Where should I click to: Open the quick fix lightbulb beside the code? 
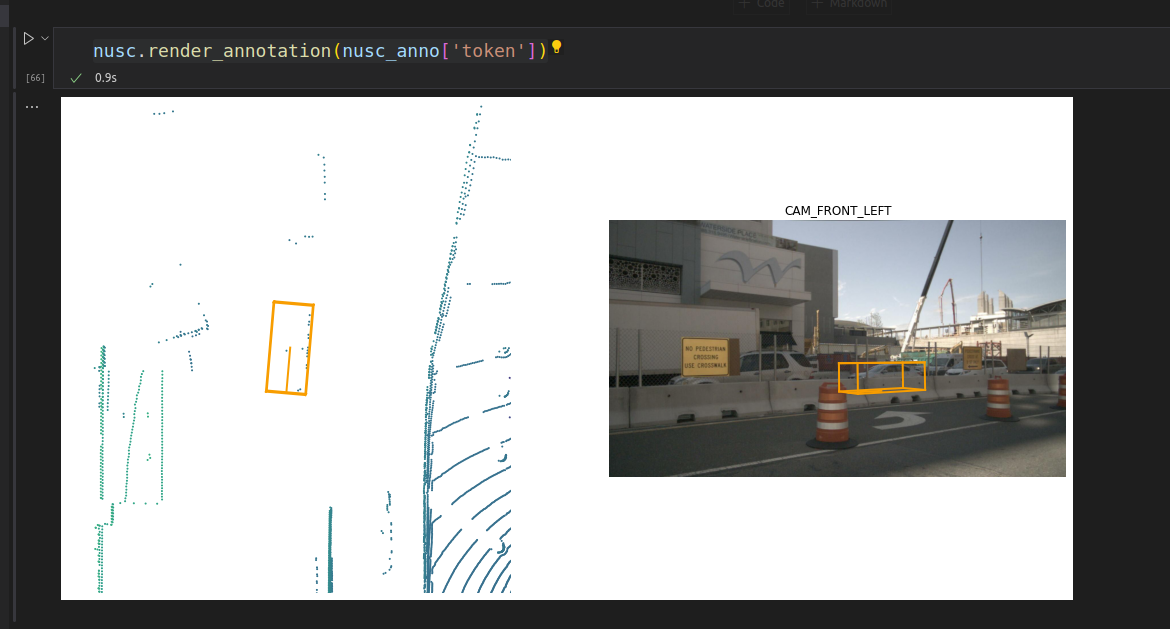[556, 47]
